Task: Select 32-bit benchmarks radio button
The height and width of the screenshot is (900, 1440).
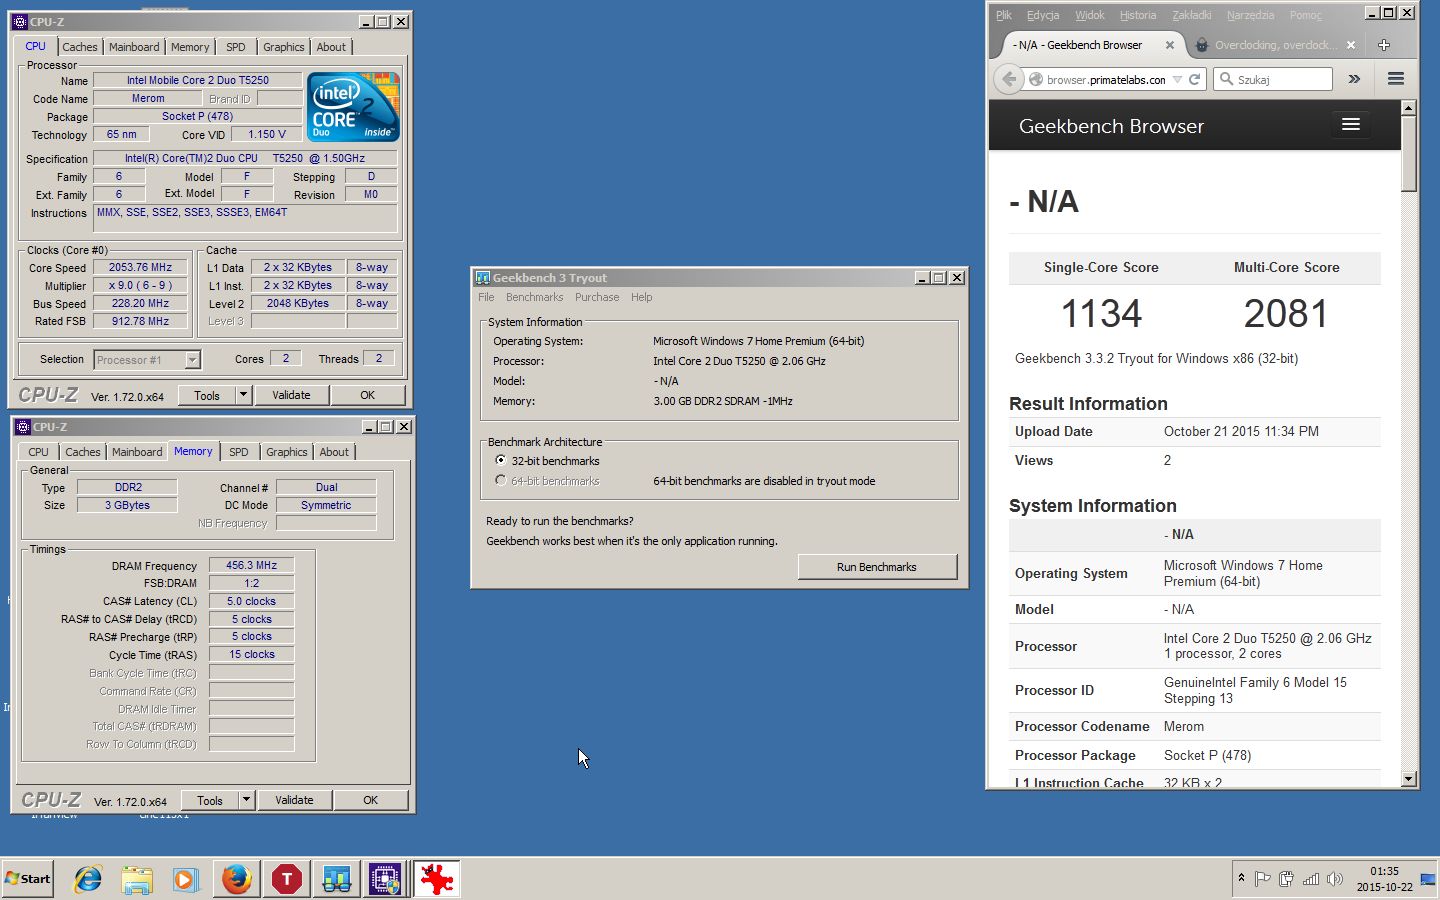Action: coord(501,460)
